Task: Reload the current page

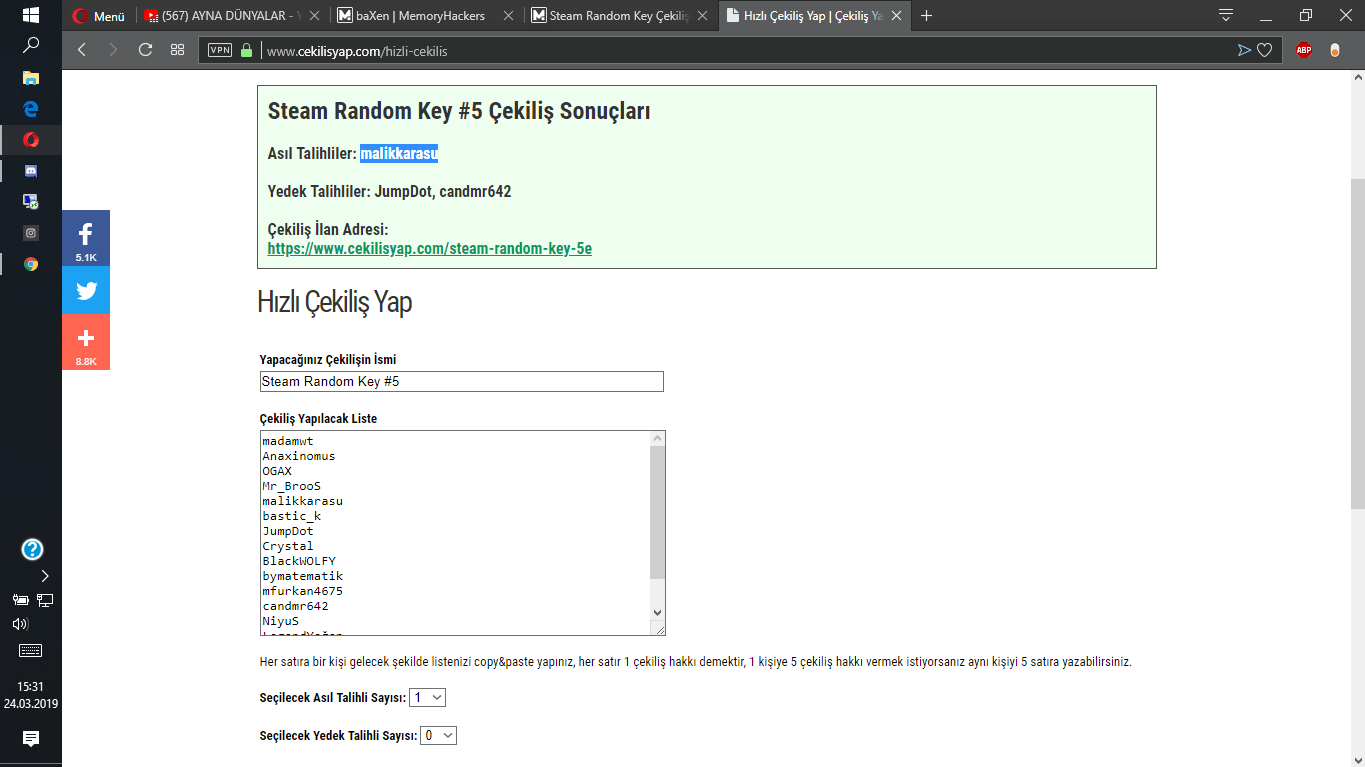Action: pos(145,50)
